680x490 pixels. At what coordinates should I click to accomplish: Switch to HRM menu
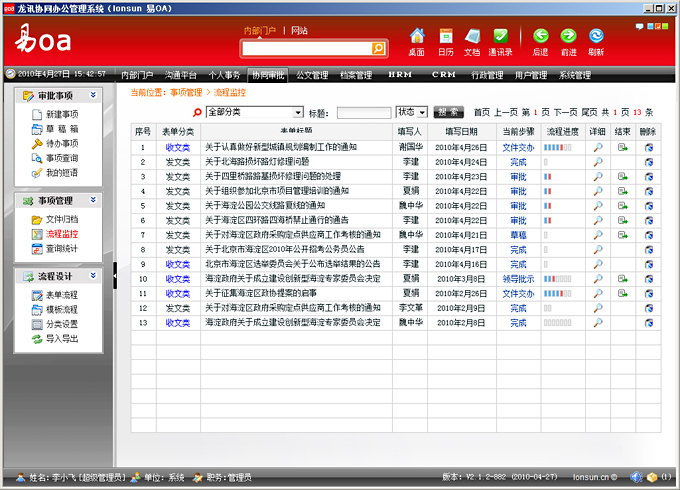(400, 75)
